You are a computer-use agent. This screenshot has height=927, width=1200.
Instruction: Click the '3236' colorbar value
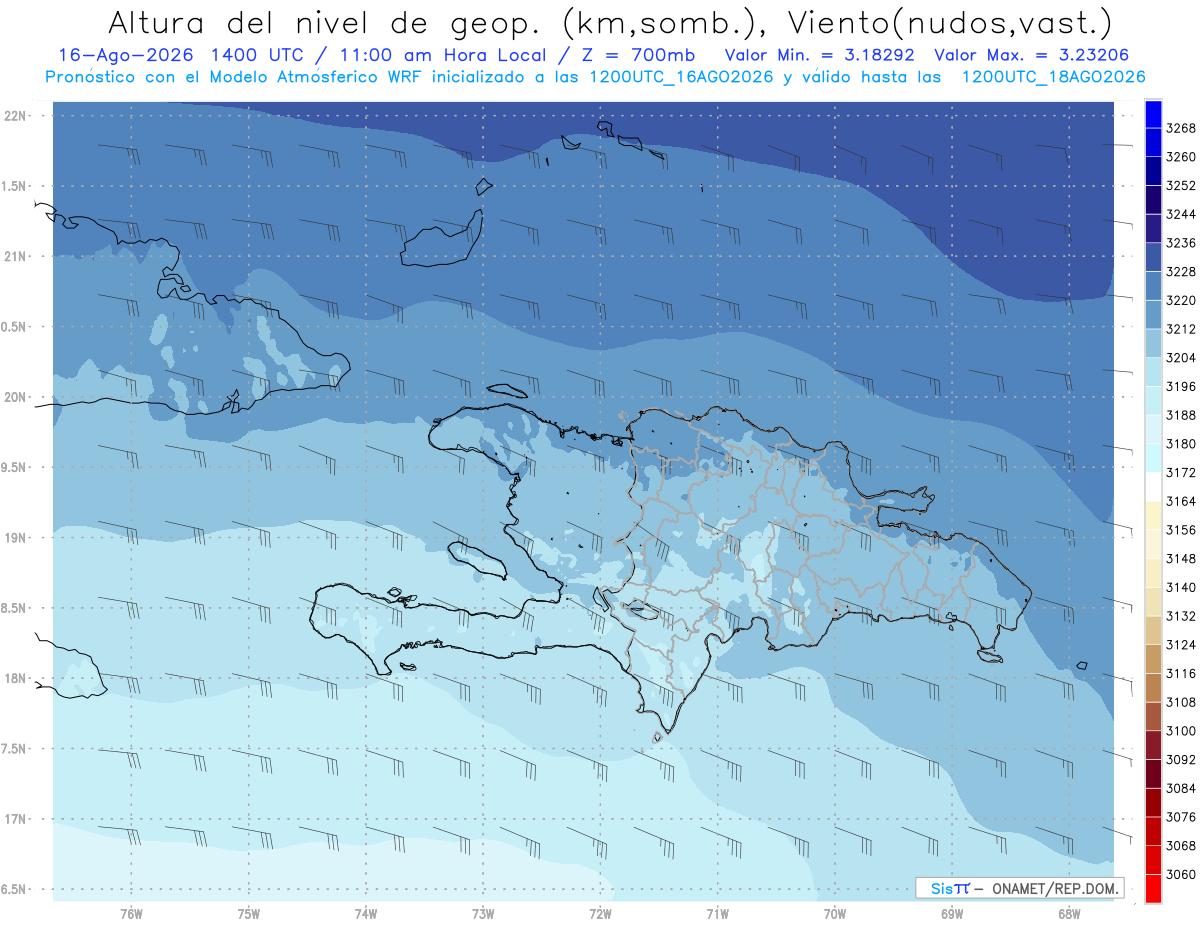point(1181,243)
